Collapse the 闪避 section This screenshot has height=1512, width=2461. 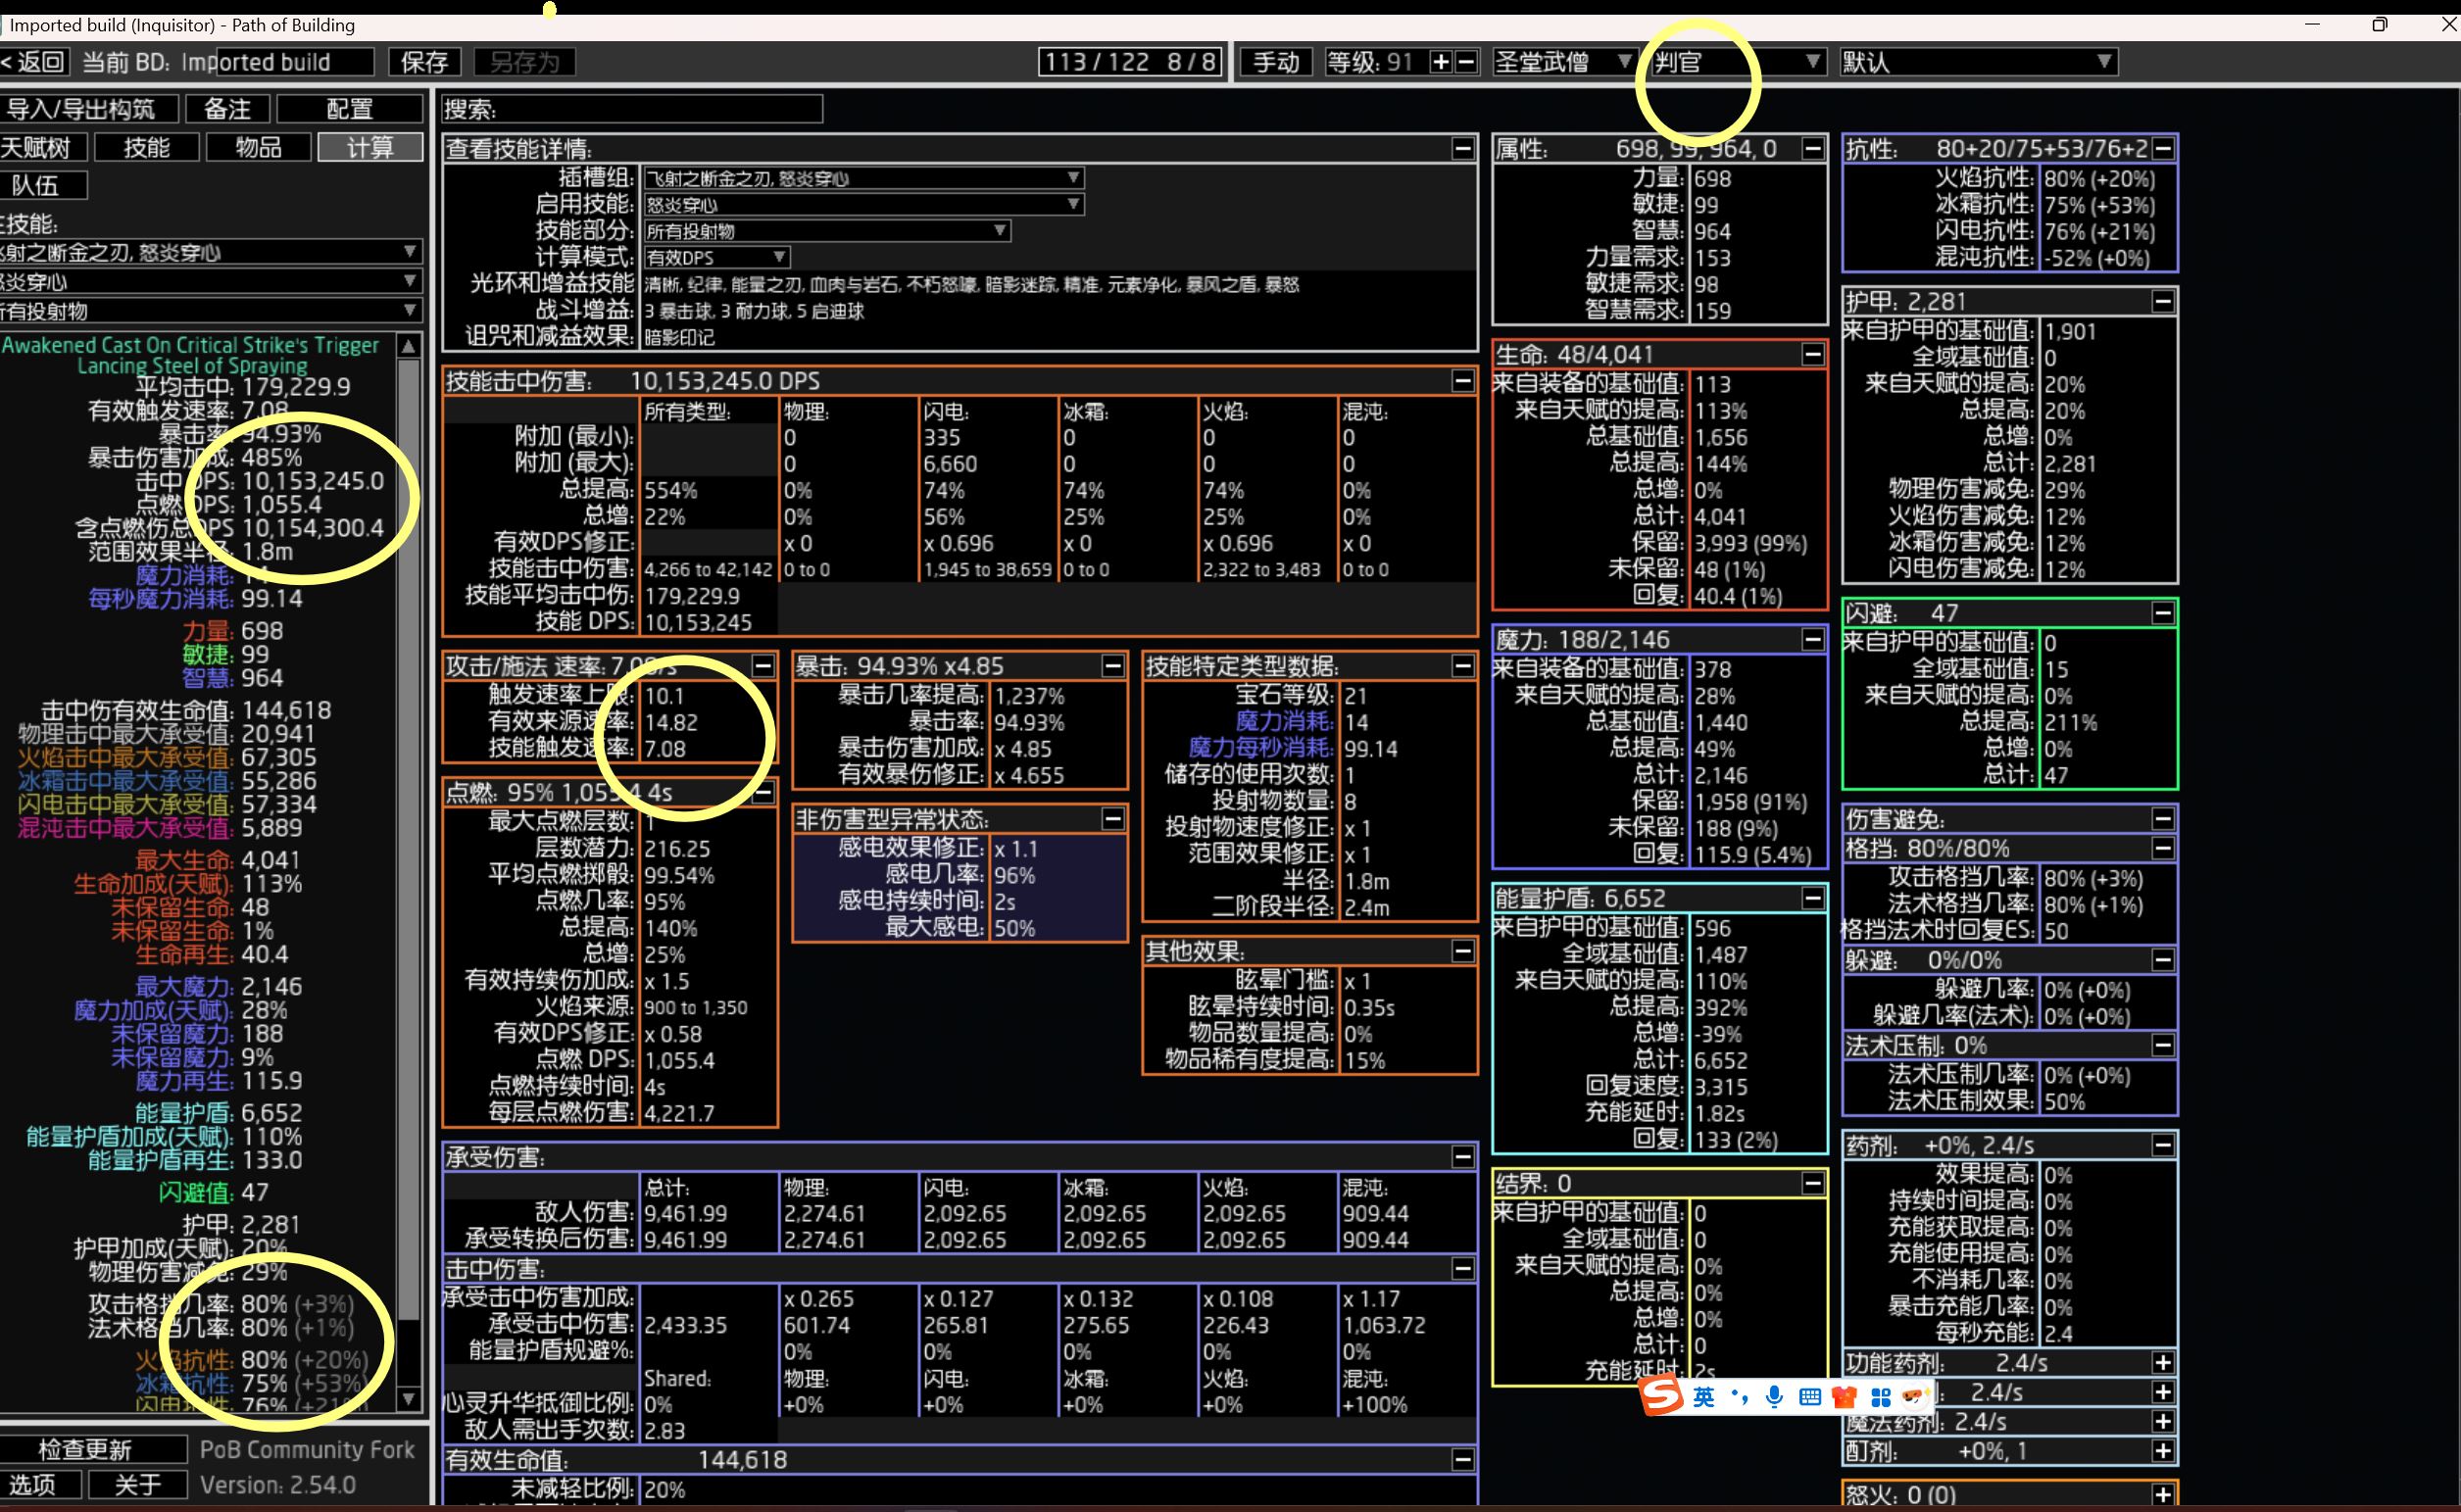[2162, 613]
